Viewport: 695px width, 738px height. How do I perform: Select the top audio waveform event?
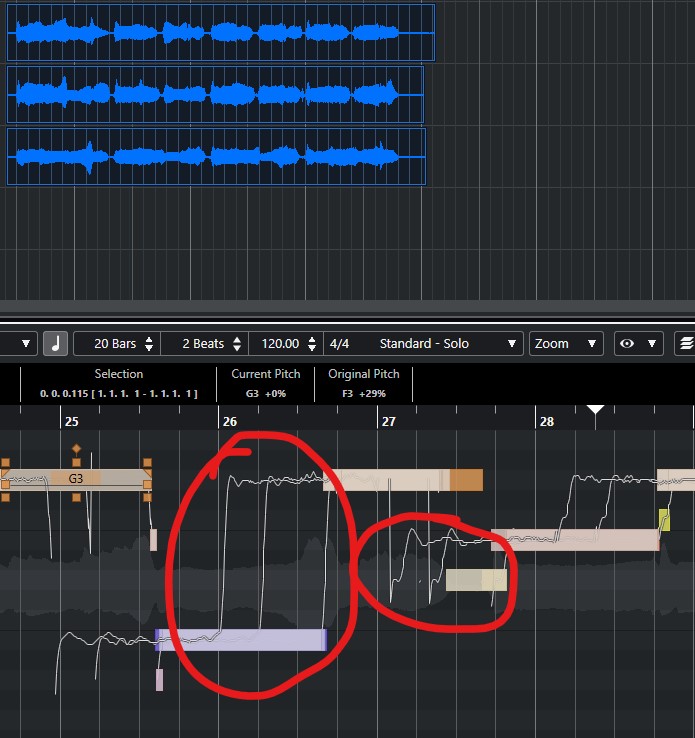221,32
